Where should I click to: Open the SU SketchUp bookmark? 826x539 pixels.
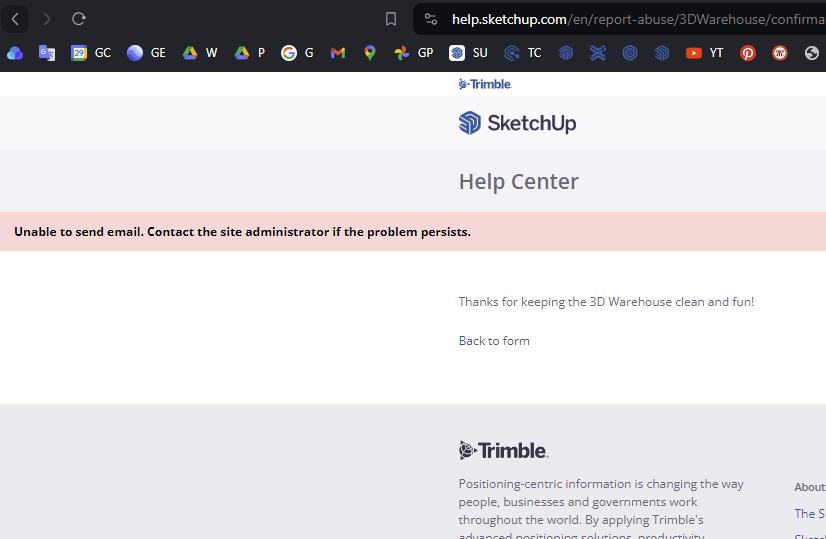(x=468, y=53)
